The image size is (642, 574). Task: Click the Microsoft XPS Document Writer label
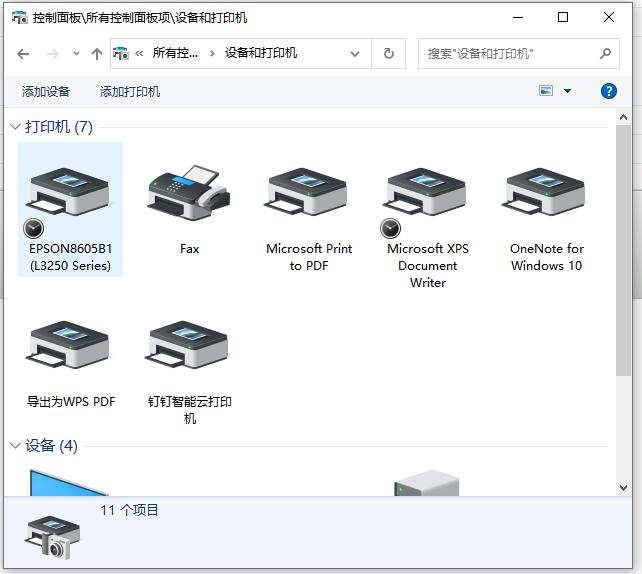(x=428, y=265)
